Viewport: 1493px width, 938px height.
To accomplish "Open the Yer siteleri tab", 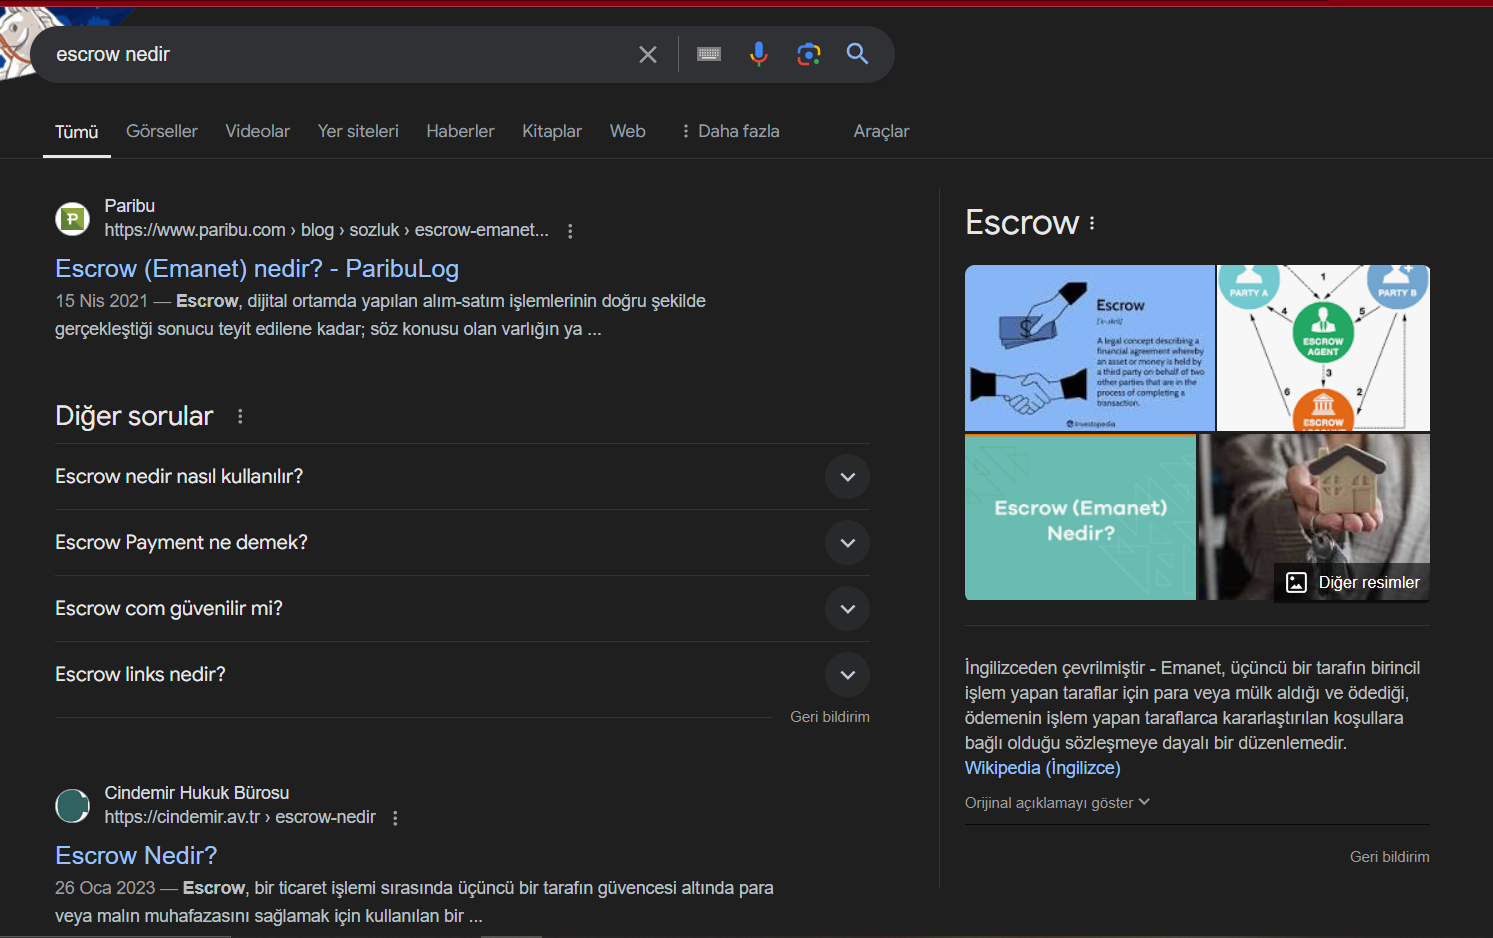I will [x=358, y=131].
